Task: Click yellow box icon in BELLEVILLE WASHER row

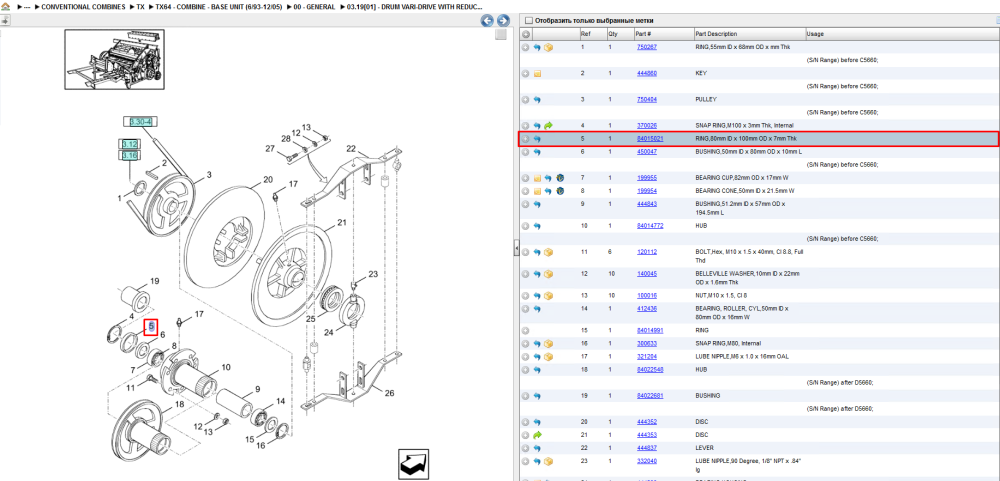Action: [548, 274]
